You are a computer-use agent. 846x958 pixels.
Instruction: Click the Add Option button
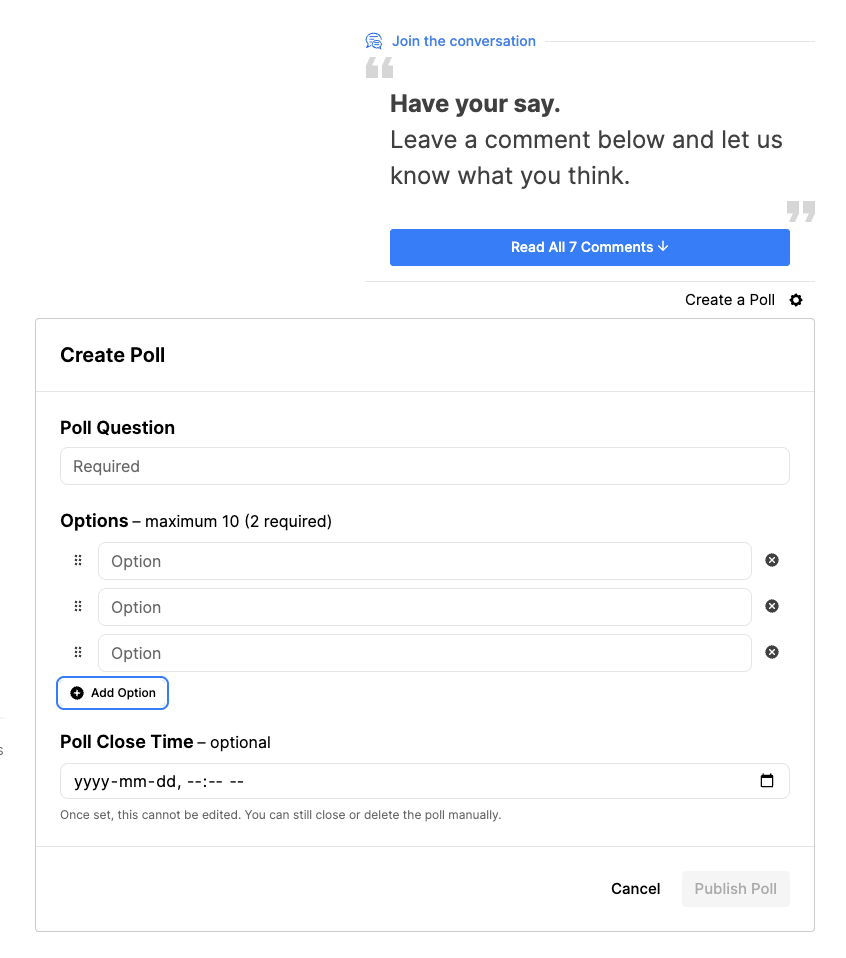click(113, 693)
